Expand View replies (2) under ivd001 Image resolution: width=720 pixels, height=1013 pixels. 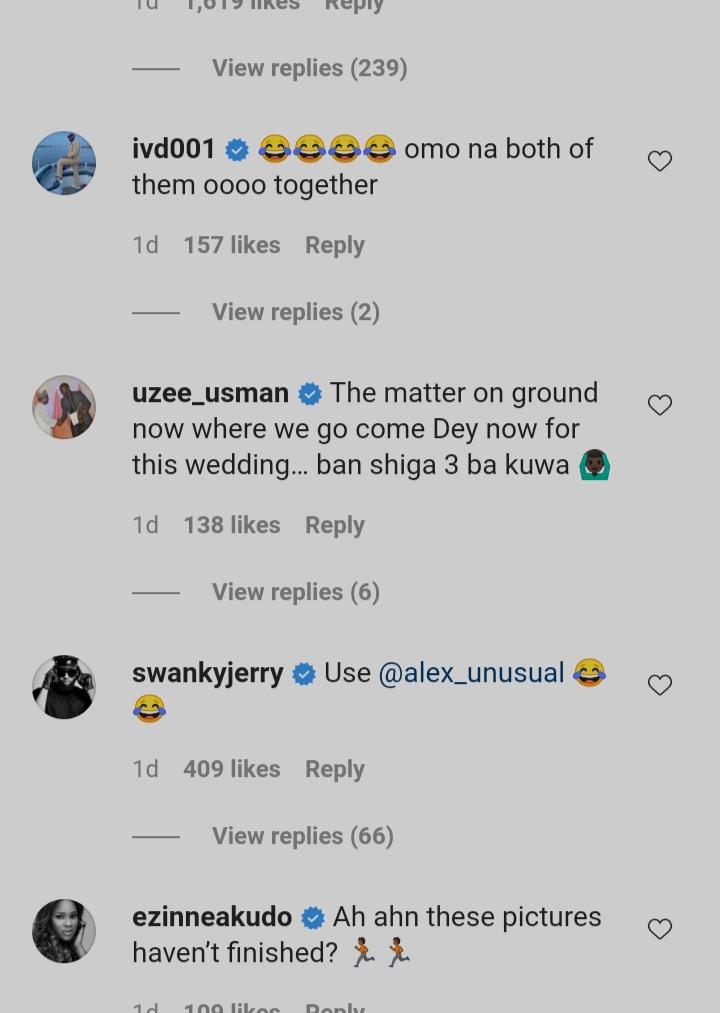tap(295, 312)
